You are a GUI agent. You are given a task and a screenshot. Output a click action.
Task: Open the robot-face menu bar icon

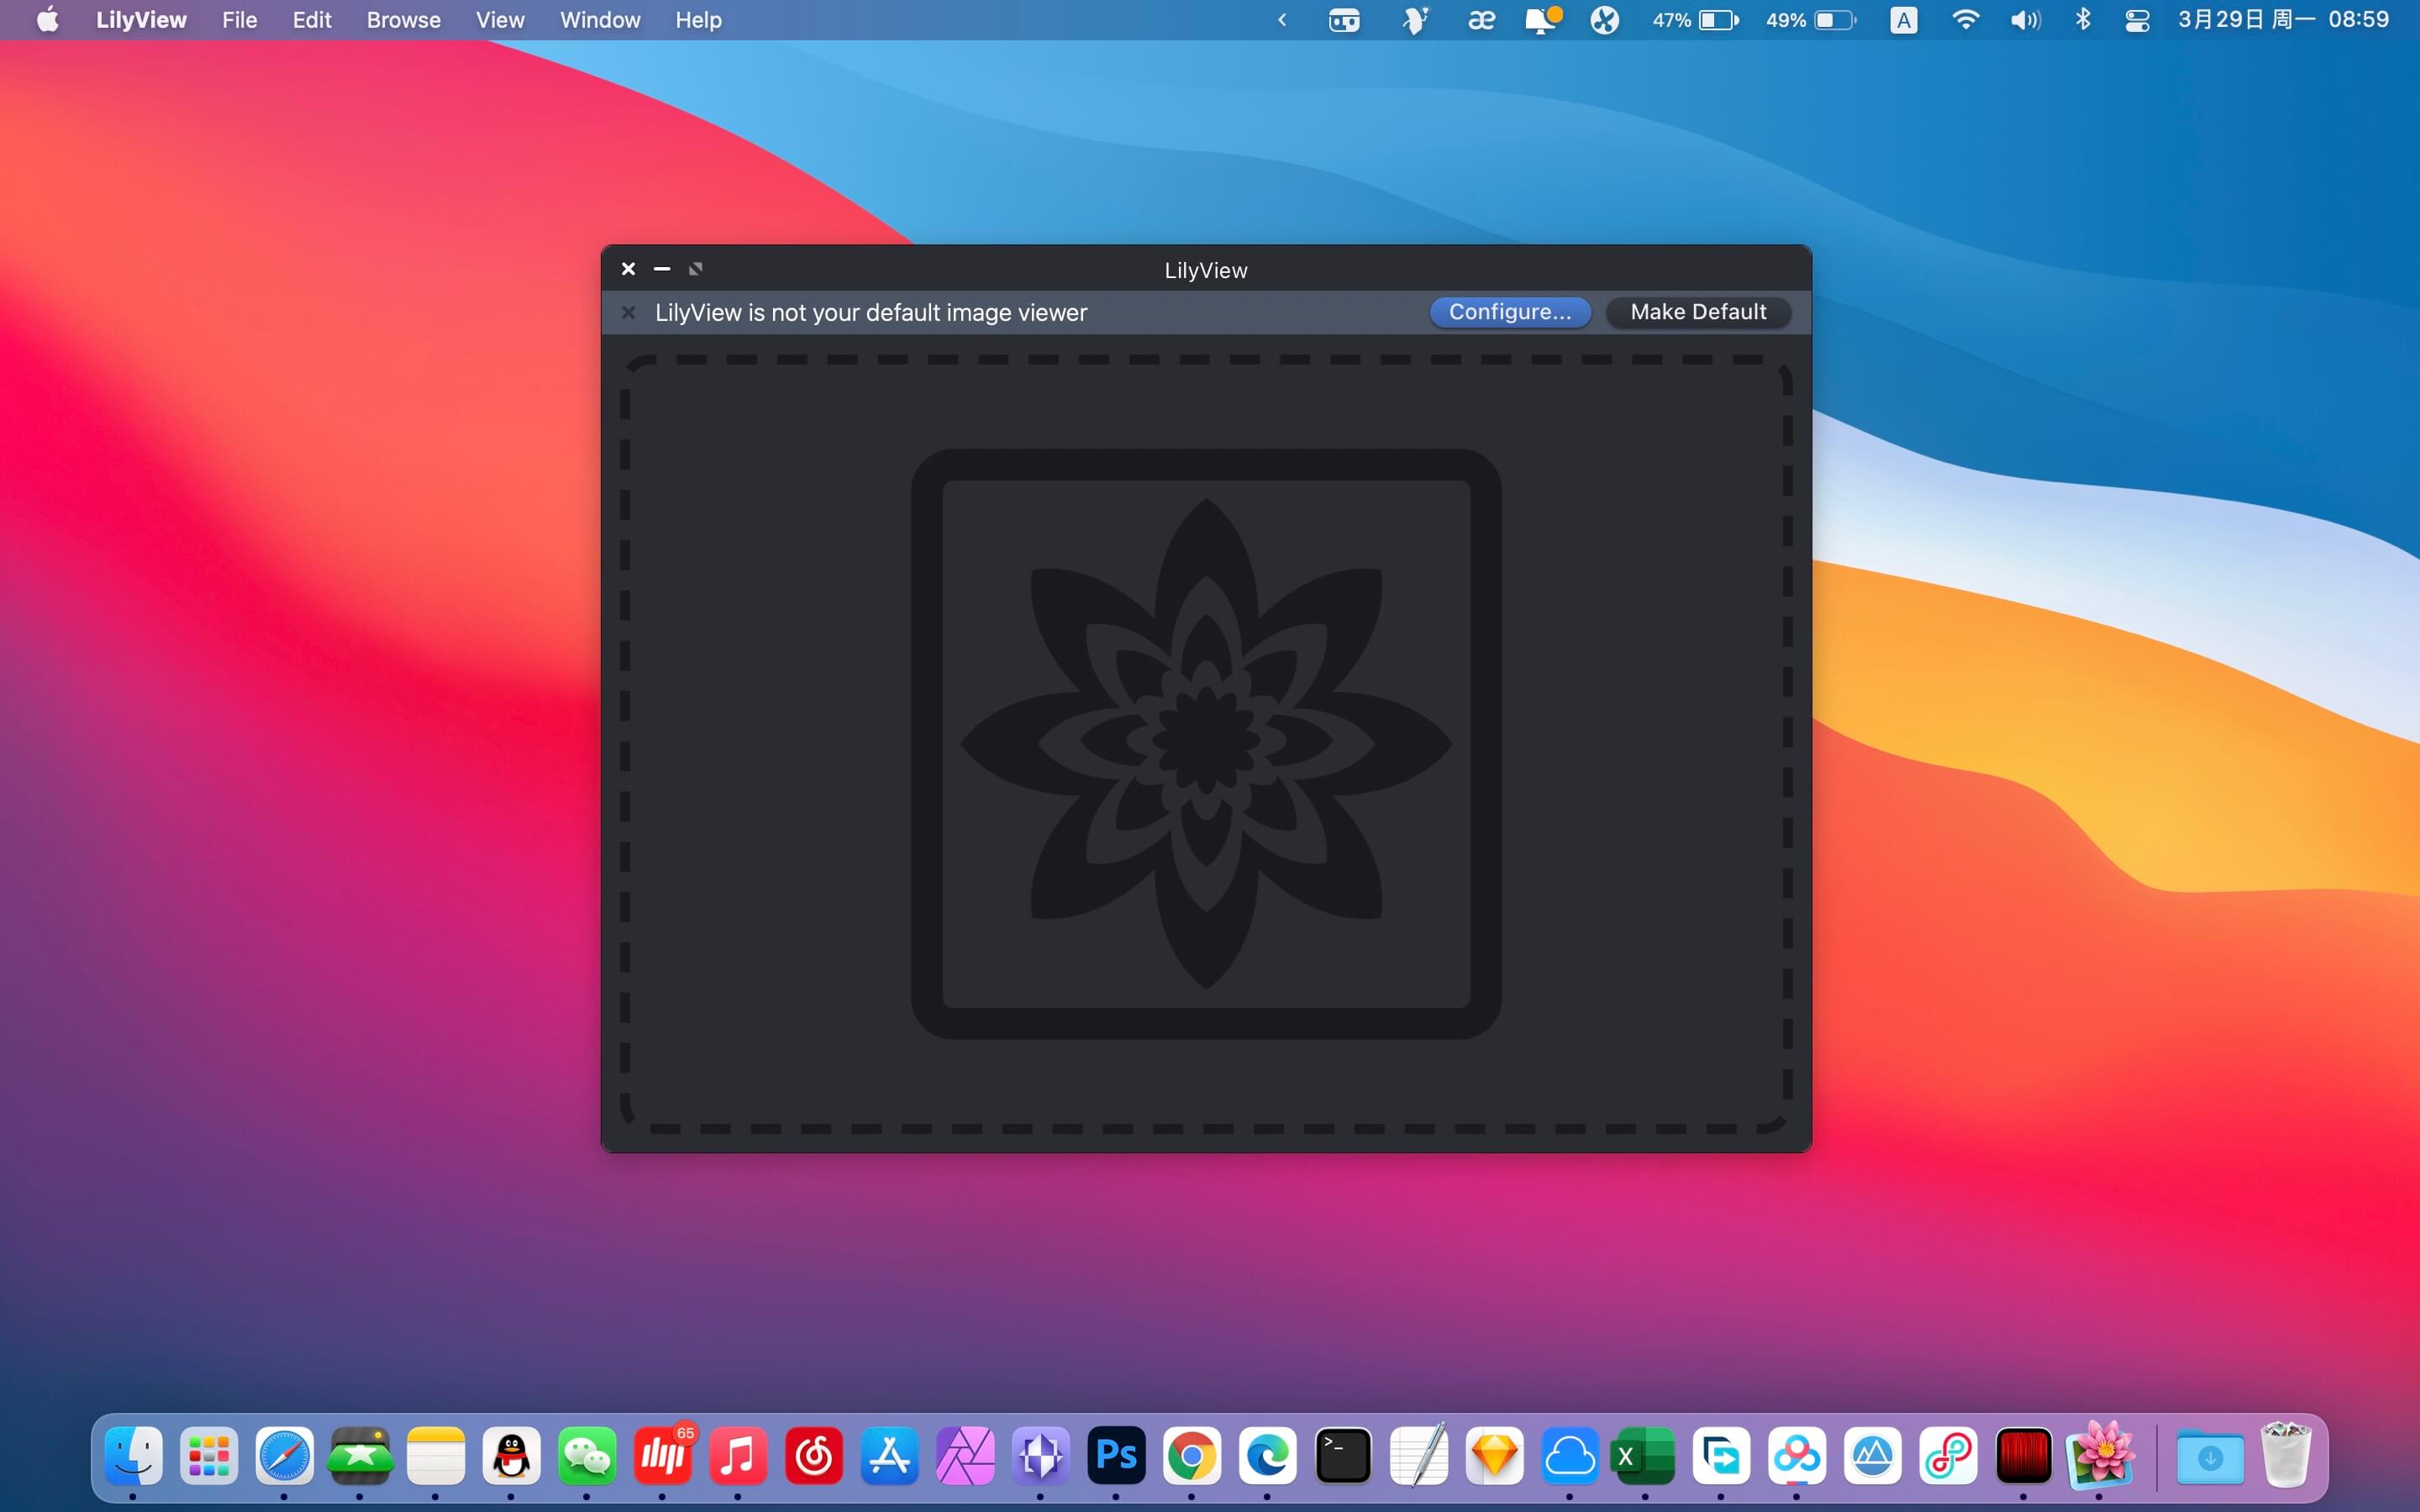(x=1344, y=20)
